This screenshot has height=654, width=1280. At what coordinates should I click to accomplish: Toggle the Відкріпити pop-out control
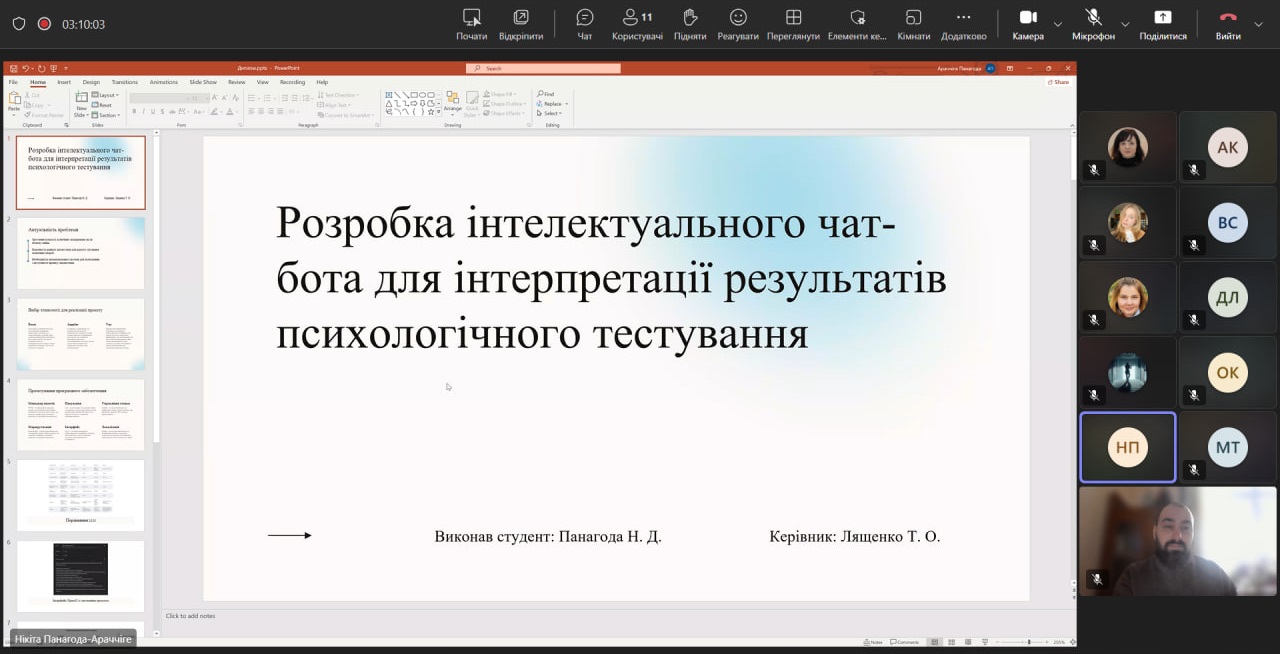(520, 24)
